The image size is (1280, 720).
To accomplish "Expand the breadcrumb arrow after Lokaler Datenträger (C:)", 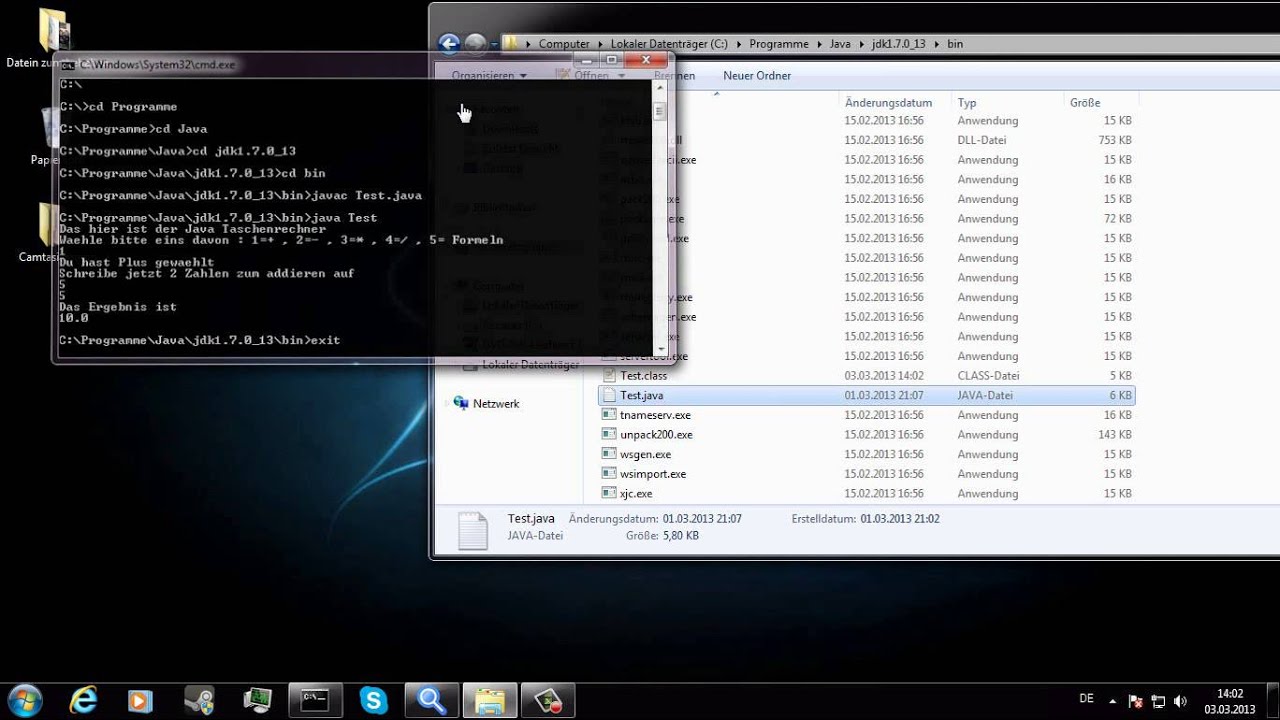I will pyautogui.click(x=737, y=44).
